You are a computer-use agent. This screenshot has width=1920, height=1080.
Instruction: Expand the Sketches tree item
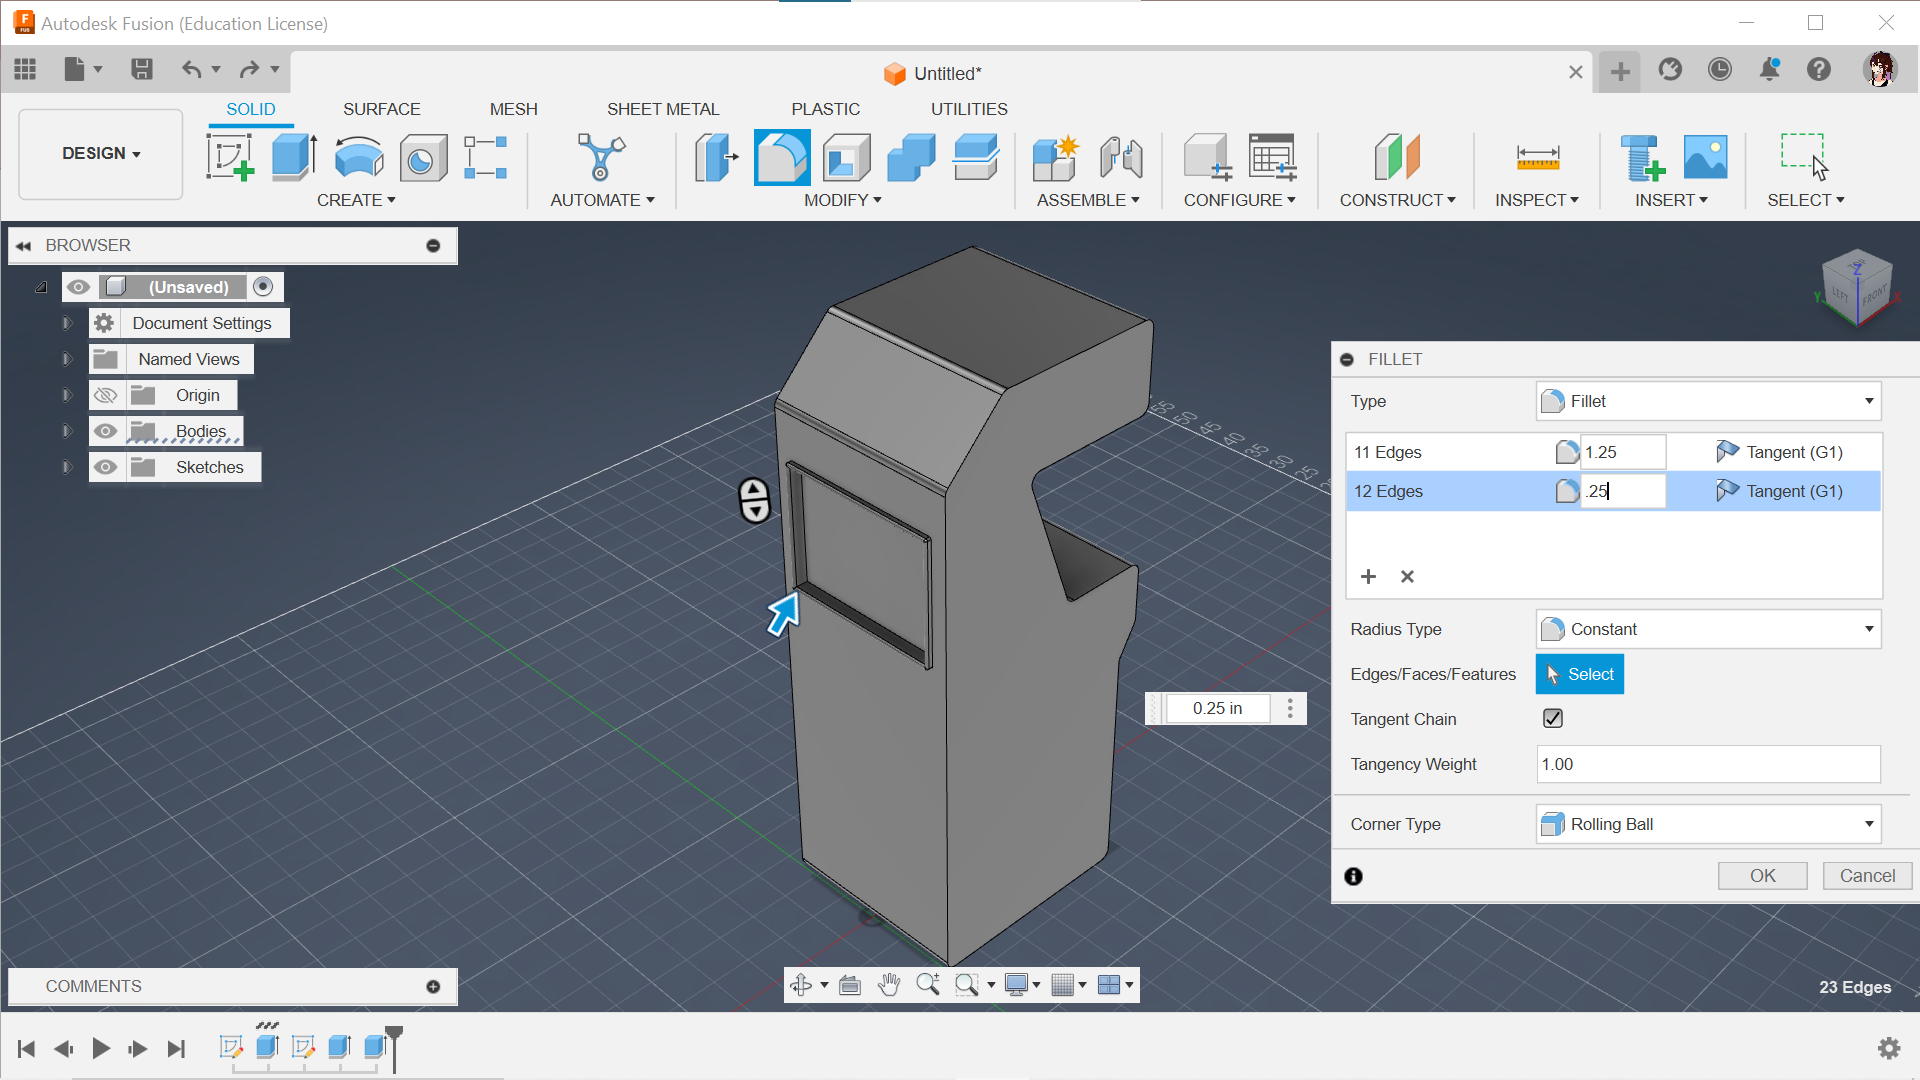coord(67,467)
